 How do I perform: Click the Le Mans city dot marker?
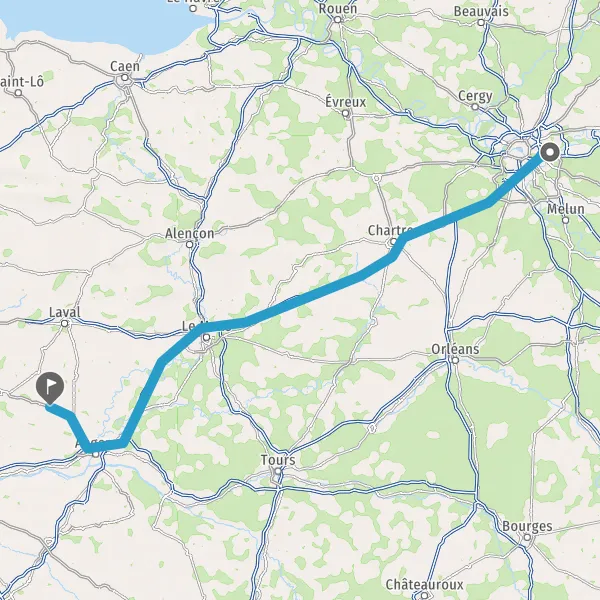207,338
